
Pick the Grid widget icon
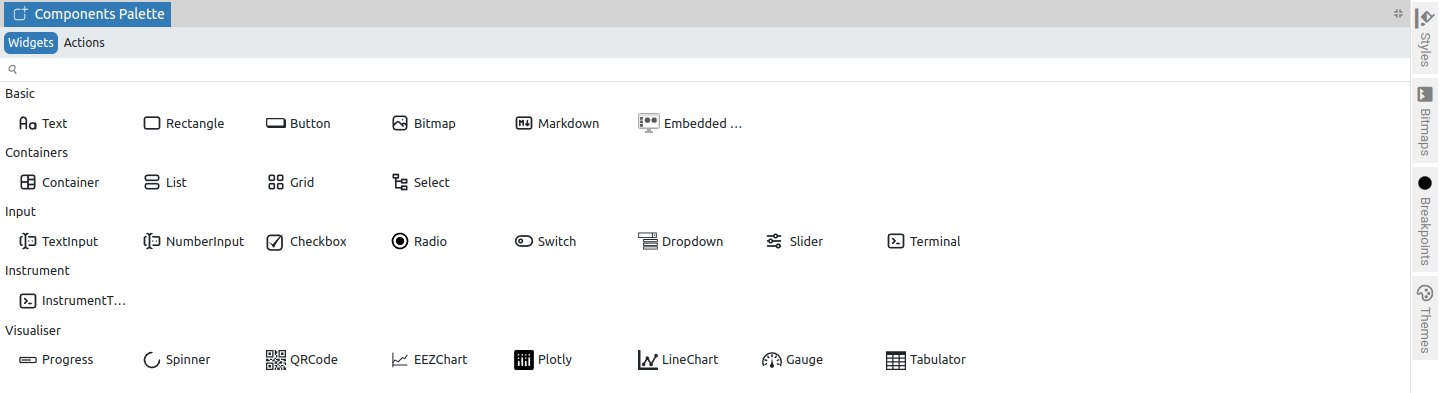pos(276,183)
